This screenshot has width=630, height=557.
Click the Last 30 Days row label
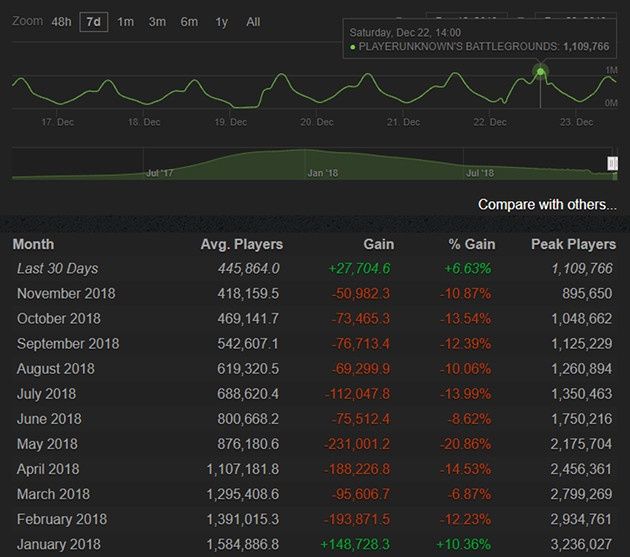(x=57, y=268)
